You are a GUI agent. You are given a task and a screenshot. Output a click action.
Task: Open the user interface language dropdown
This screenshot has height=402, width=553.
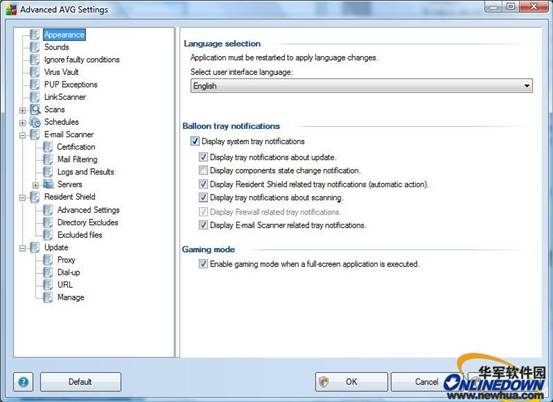361,86
